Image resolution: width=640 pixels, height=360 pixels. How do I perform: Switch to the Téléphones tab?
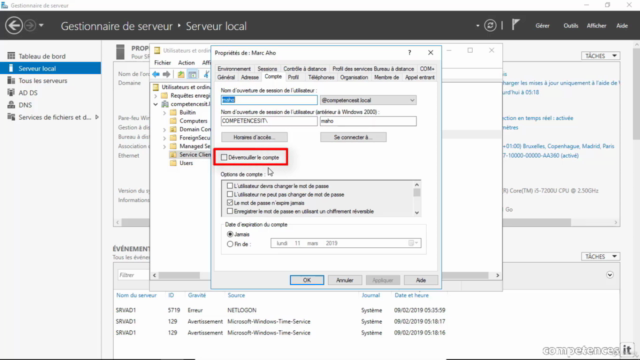pos(321,78)
